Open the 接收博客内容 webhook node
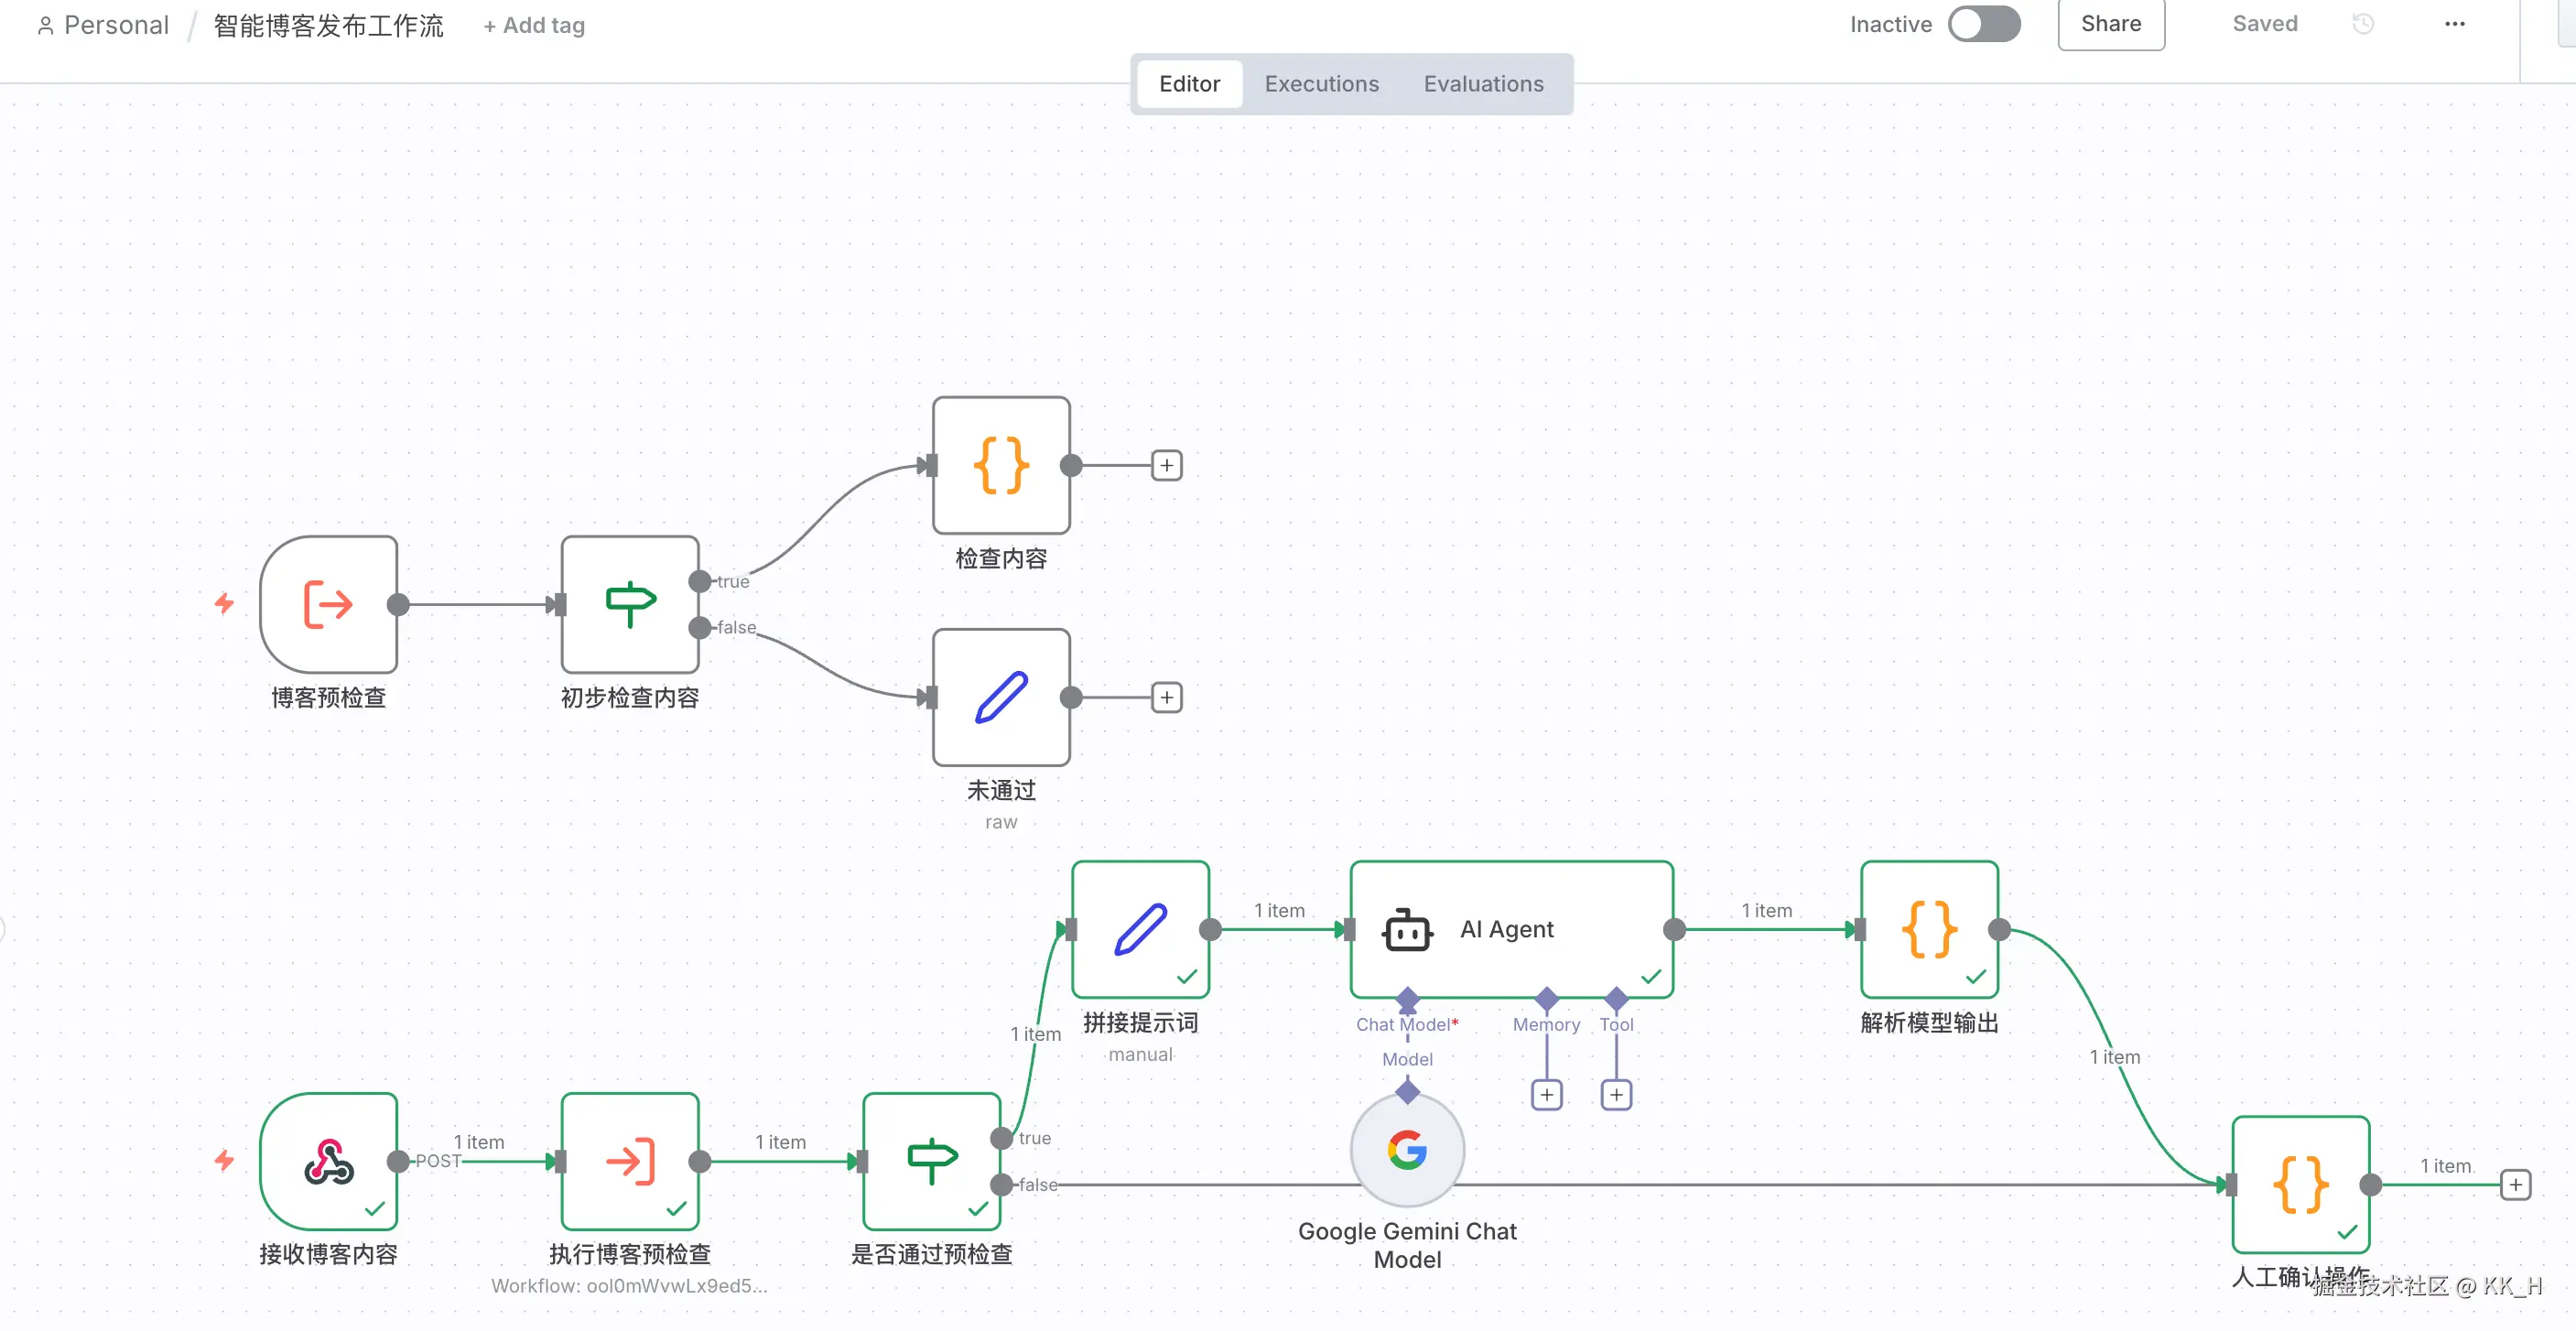 (x=328, y=1161)
